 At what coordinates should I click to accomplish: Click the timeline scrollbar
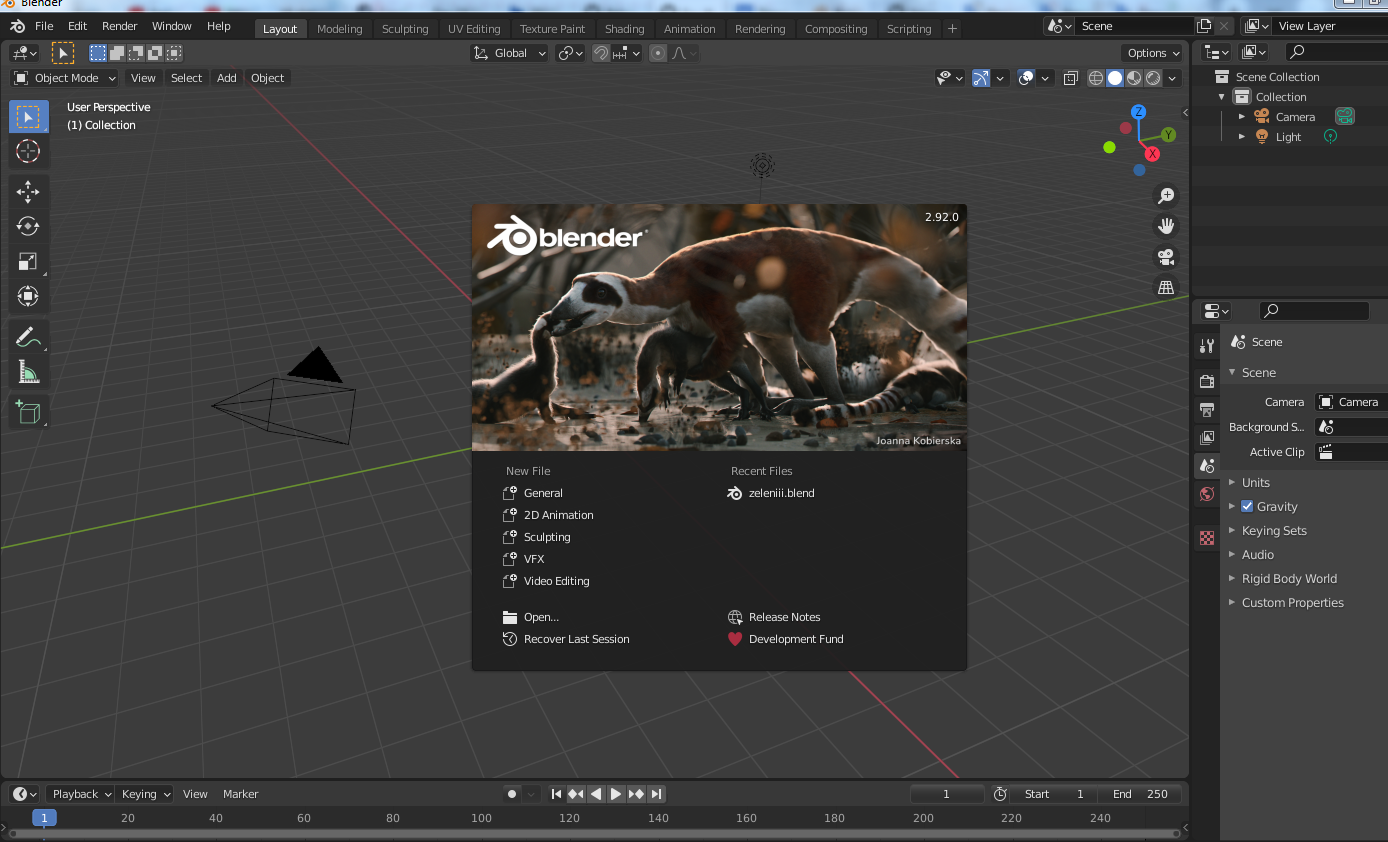click(594, 833)
